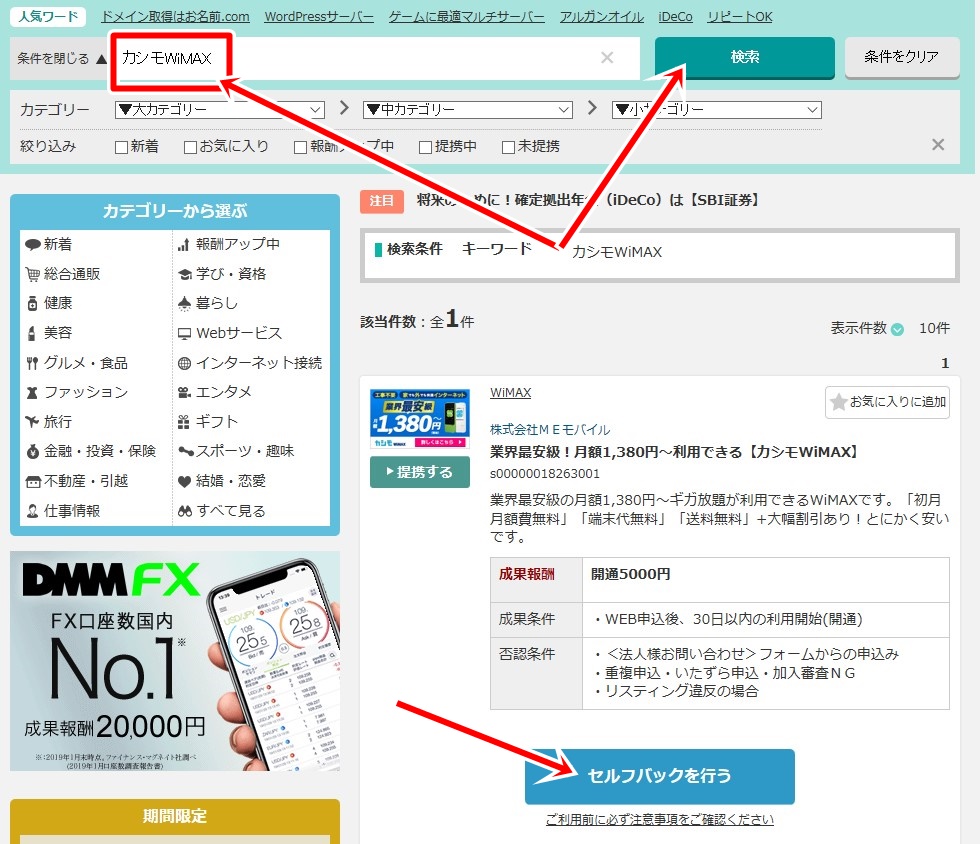
Task: Close the filter panel with the X
Action: tap(938, 145)
